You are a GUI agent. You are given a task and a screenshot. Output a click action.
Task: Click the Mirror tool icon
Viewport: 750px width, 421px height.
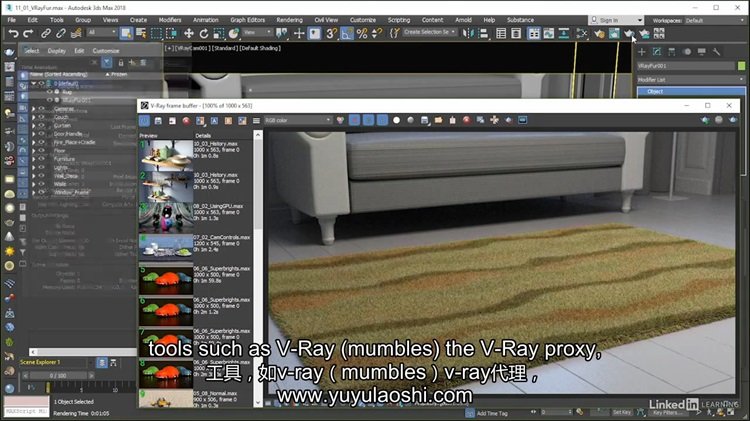tap(468, 33)
